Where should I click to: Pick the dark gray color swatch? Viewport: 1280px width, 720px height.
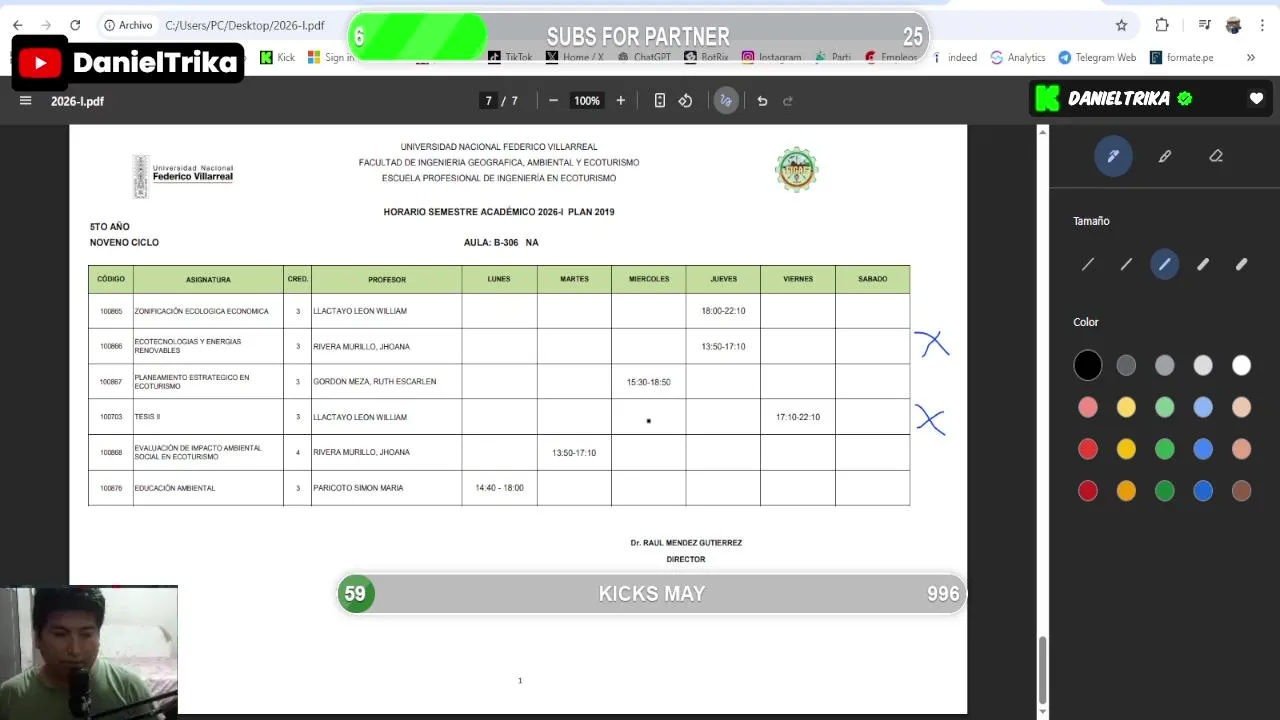point(1126,366)
